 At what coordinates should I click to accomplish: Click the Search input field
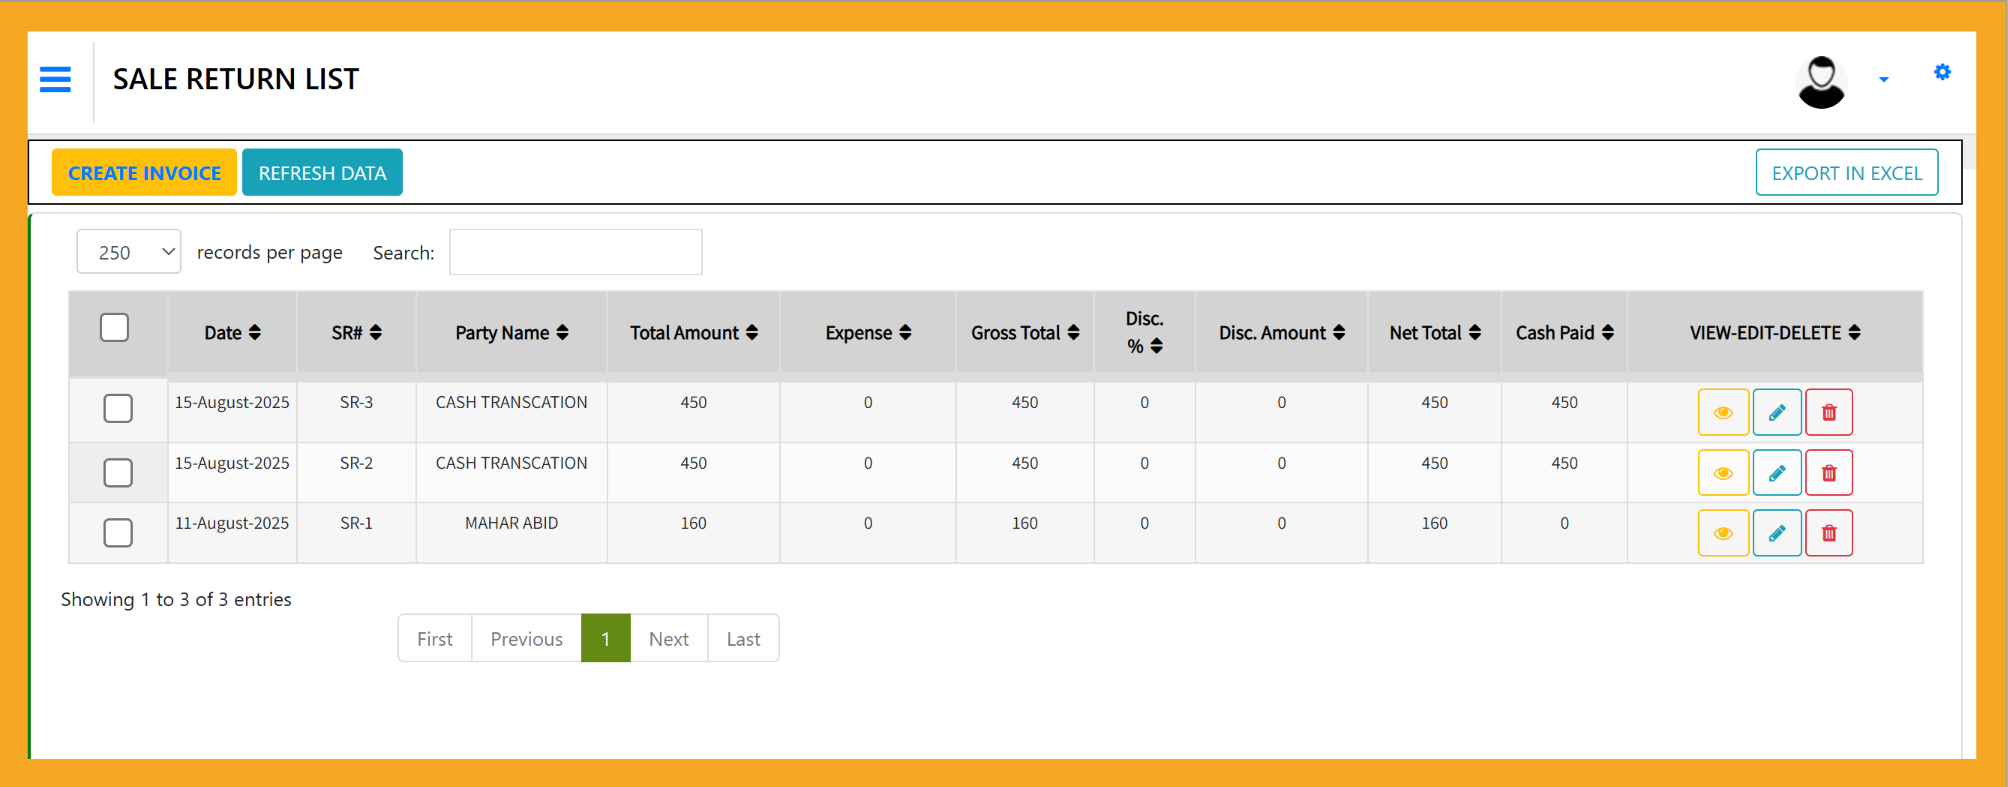click(576, 252)
